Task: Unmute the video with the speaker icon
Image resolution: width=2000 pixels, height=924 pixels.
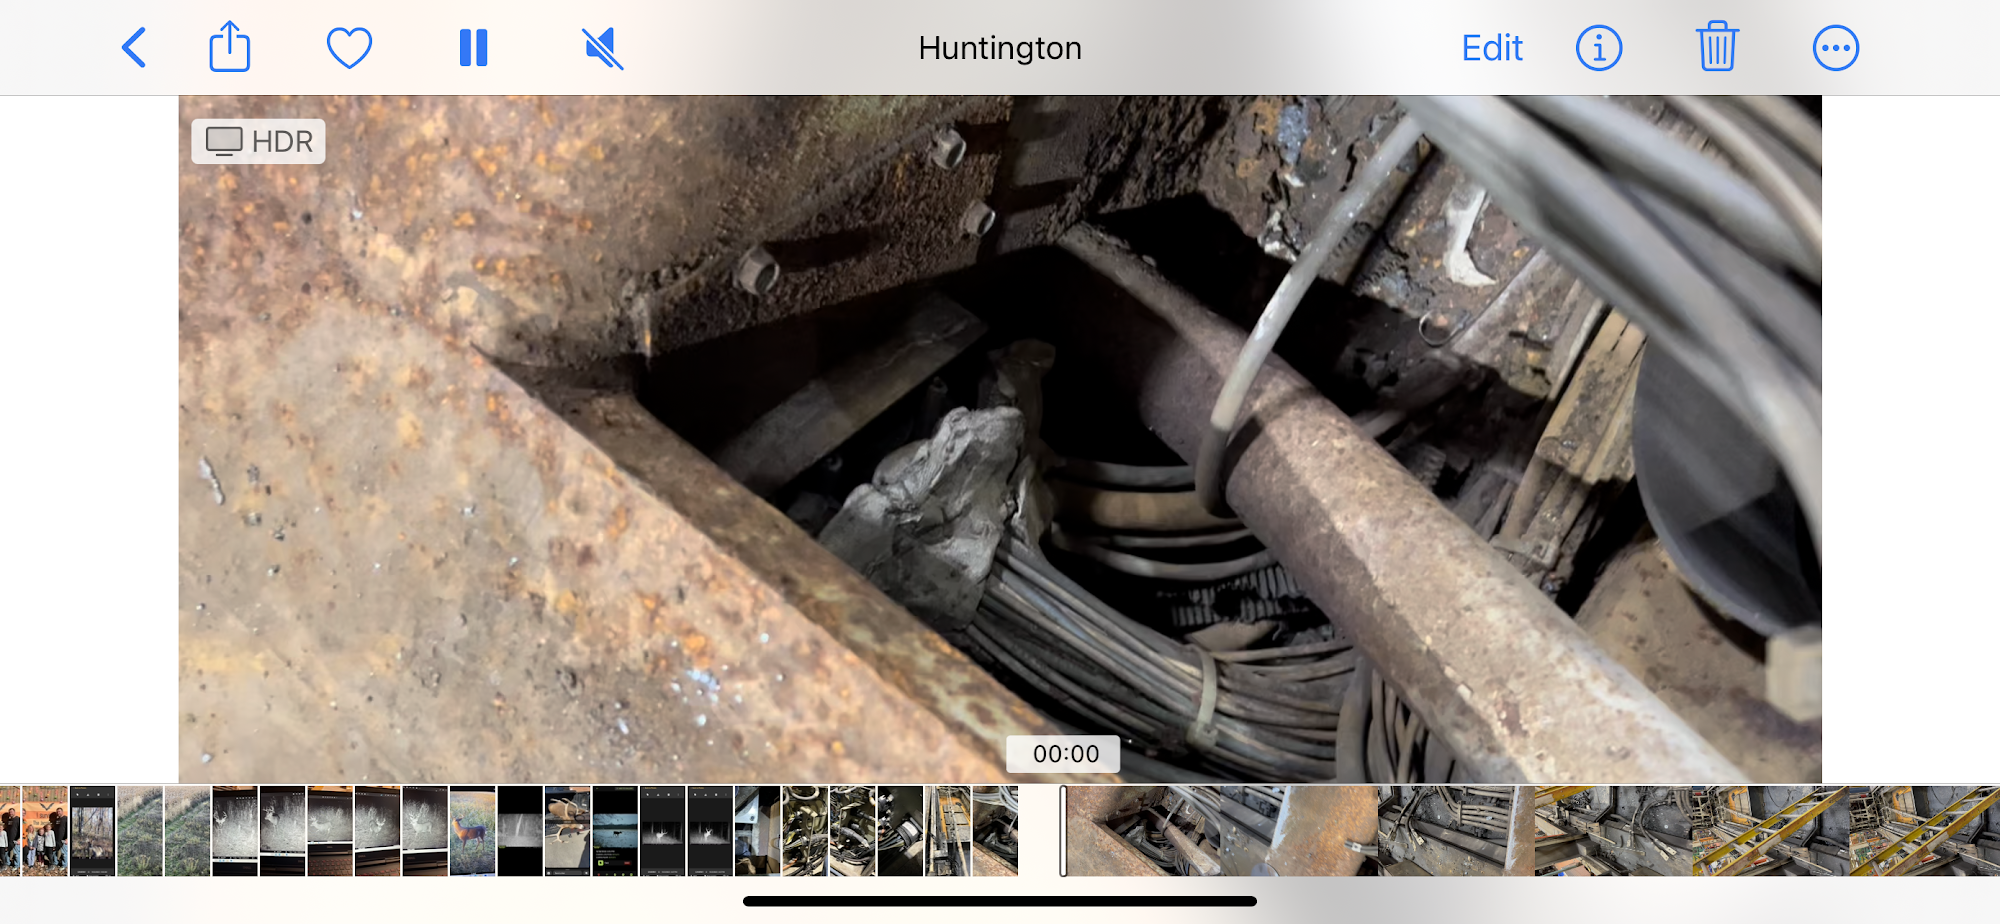Action: (x=602, y=48)
